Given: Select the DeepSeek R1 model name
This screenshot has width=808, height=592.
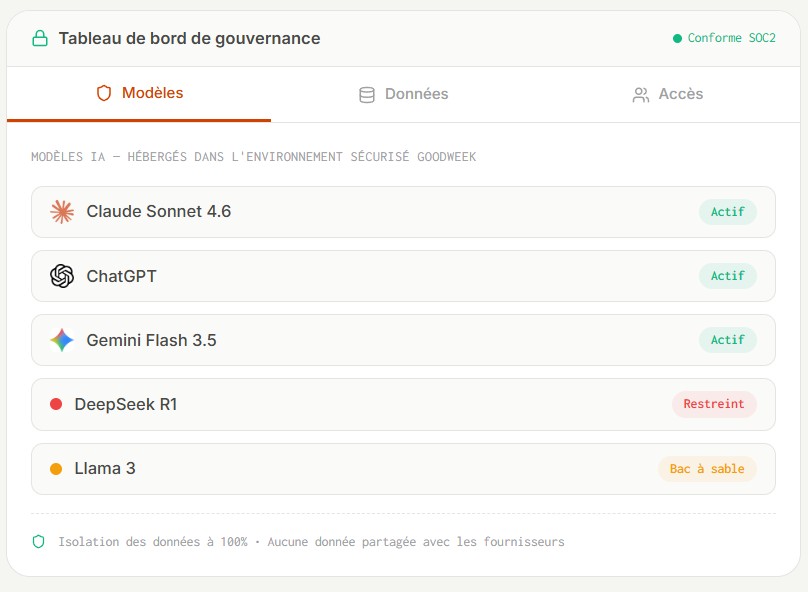Looking at the screenshot, I should pyautogui.click(x=126, y=404).
